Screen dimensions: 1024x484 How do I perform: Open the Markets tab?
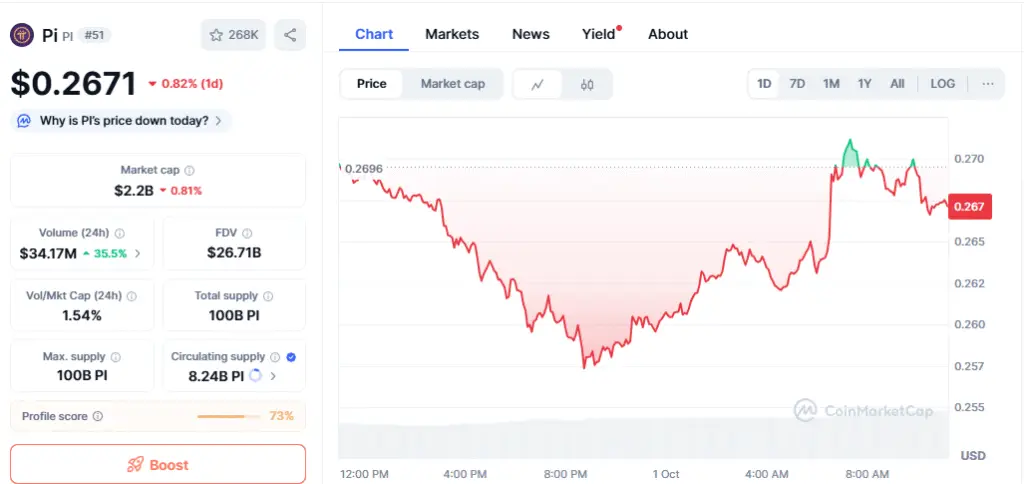[452, 34]
